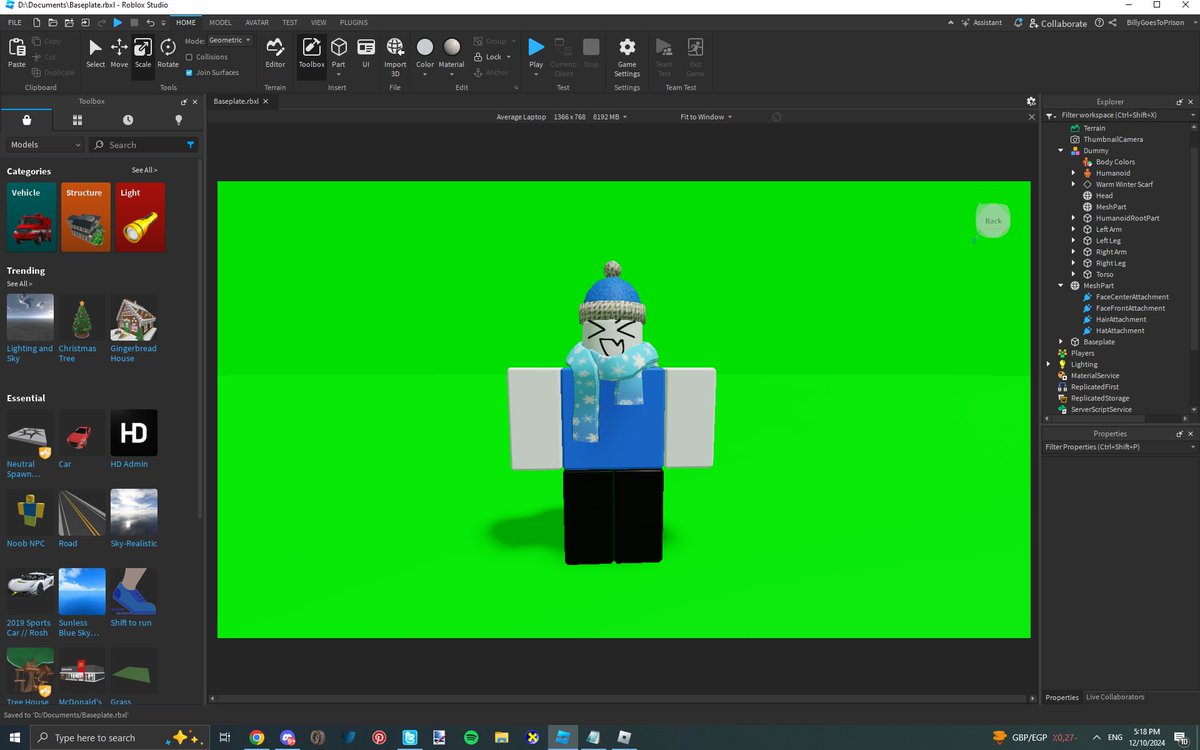Open the Toolbox search filter options
This screenshot has width=1200, height=750.
[x=190, y=145]
